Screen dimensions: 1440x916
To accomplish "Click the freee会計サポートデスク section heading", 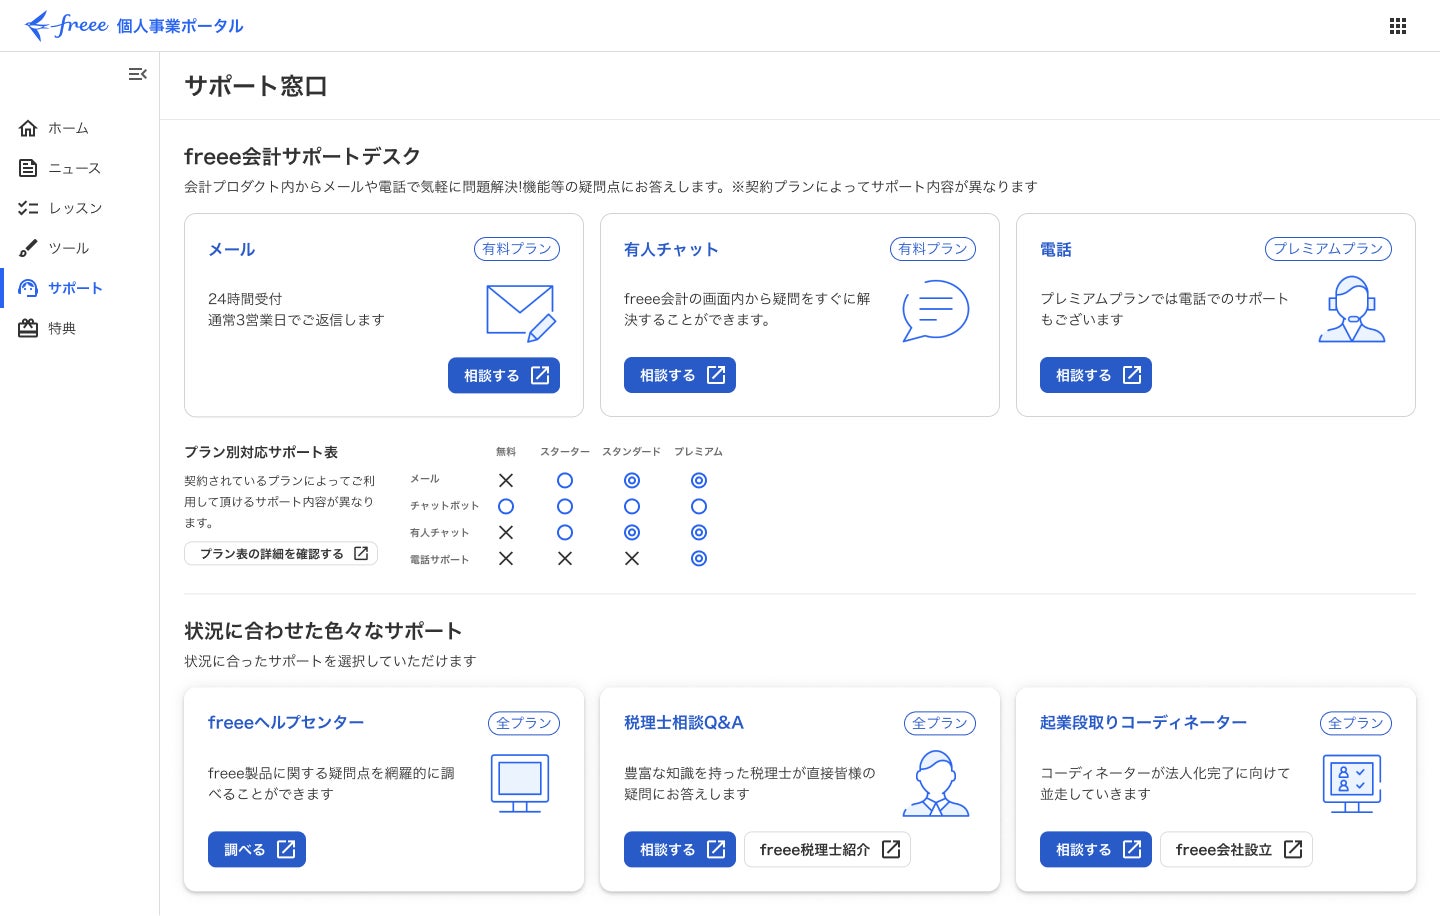I will click(302, 156).
